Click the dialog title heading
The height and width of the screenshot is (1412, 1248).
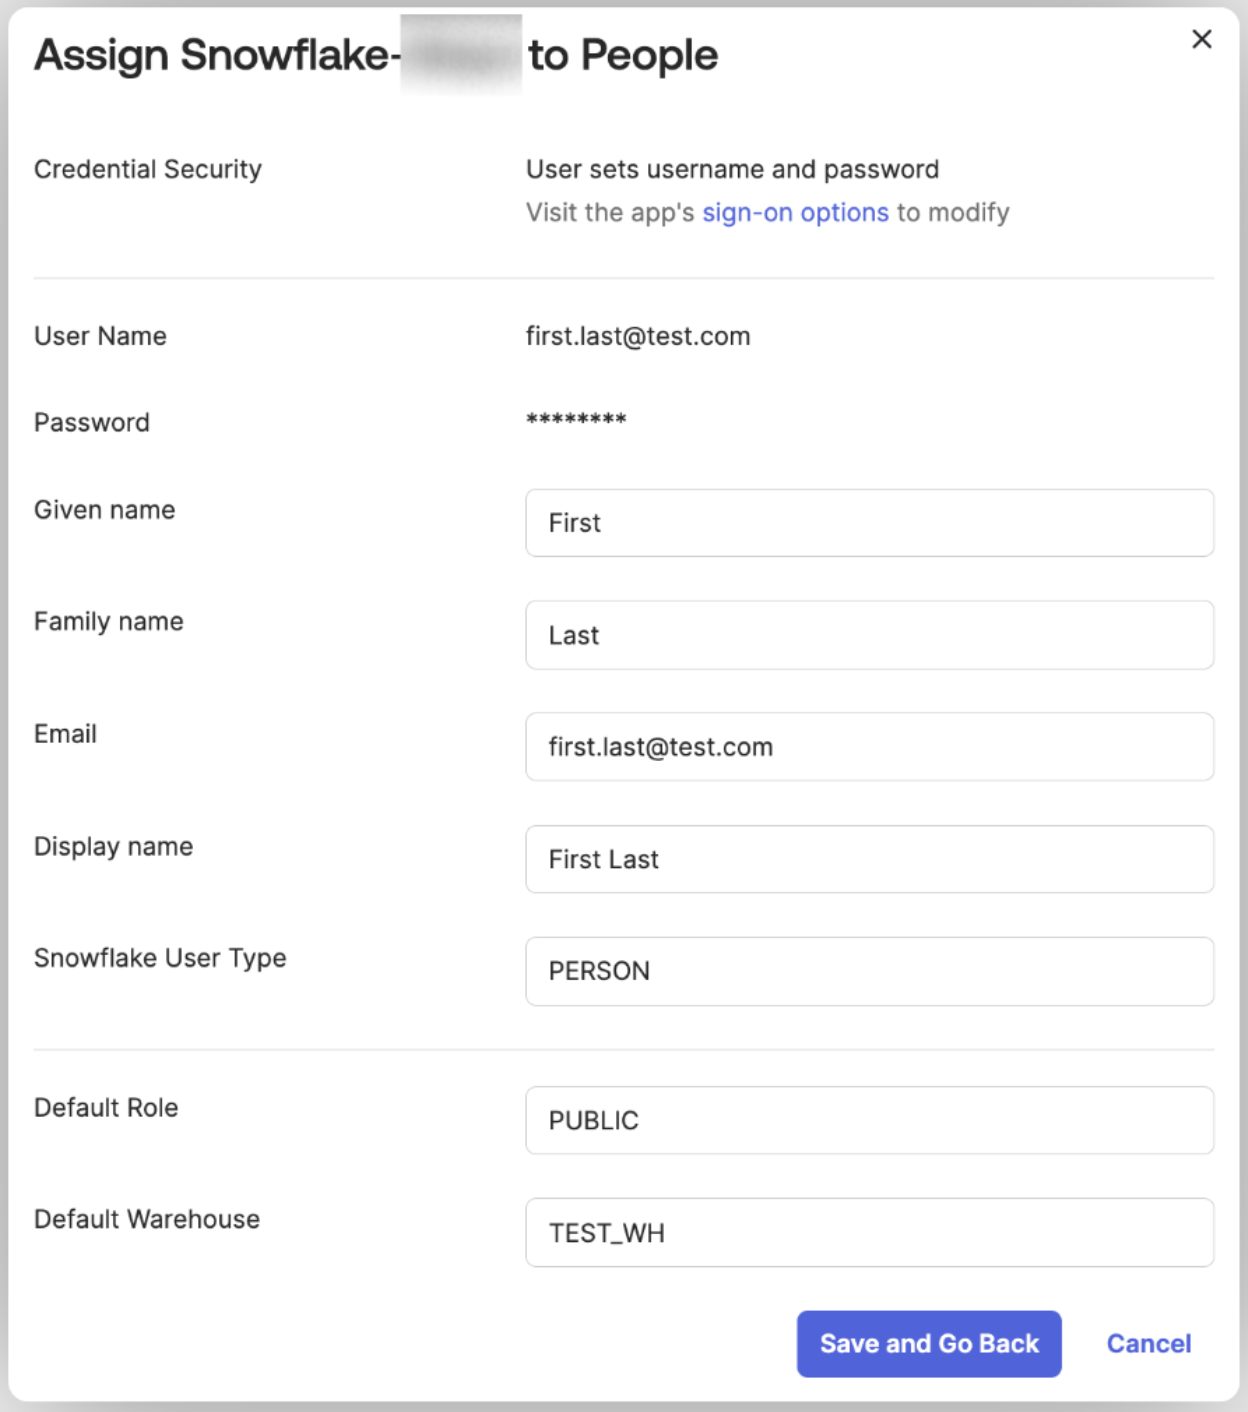click(x=375, y=55)
